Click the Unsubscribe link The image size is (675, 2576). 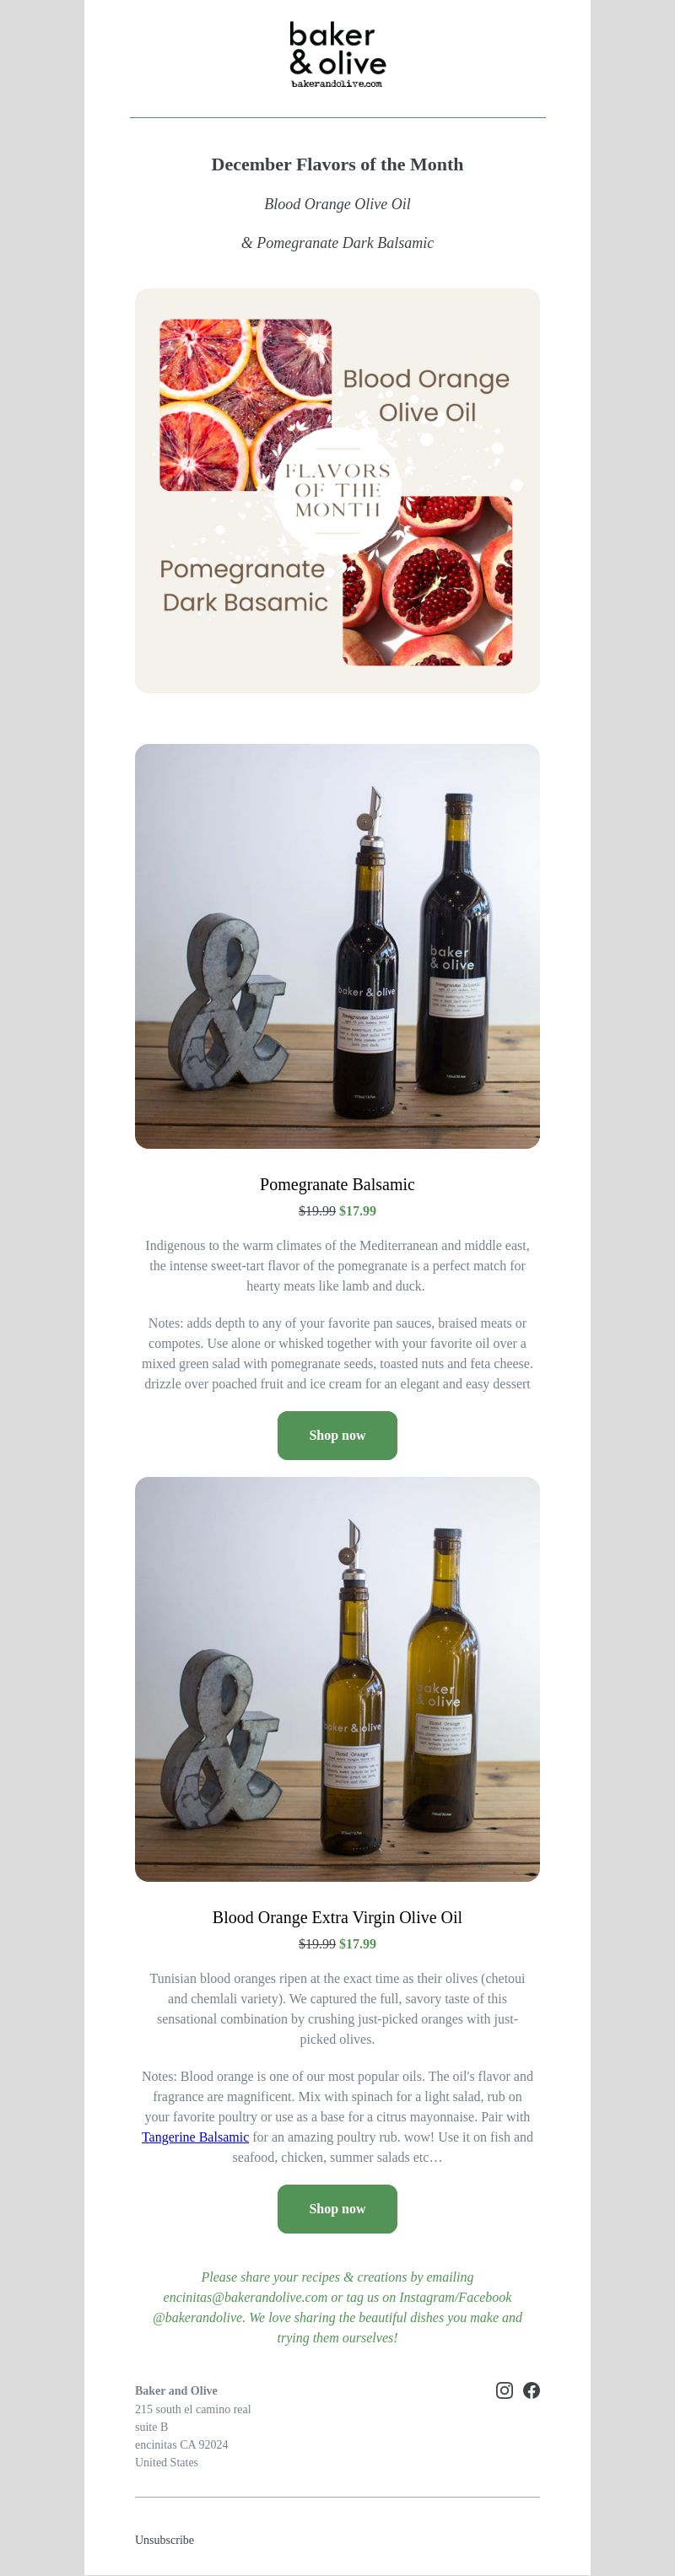(164, 2540)
